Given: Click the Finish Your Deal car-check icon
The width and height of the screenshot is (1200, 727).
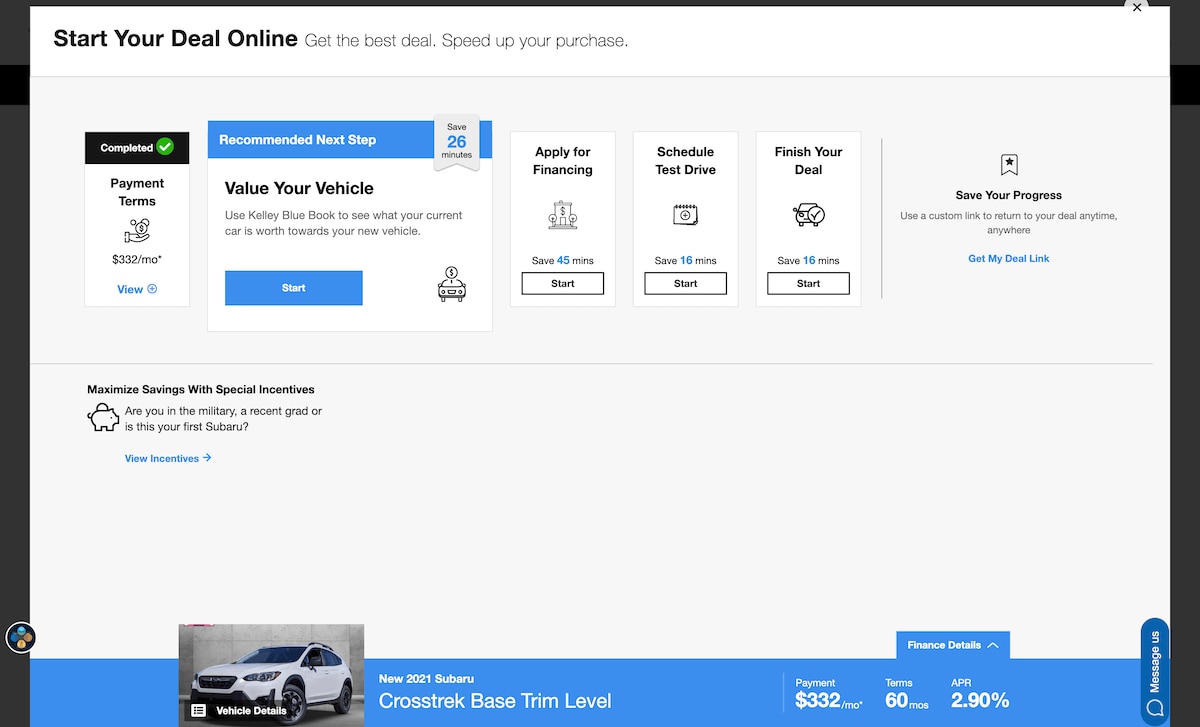Looking at the screenshot, I should point(808,214).
